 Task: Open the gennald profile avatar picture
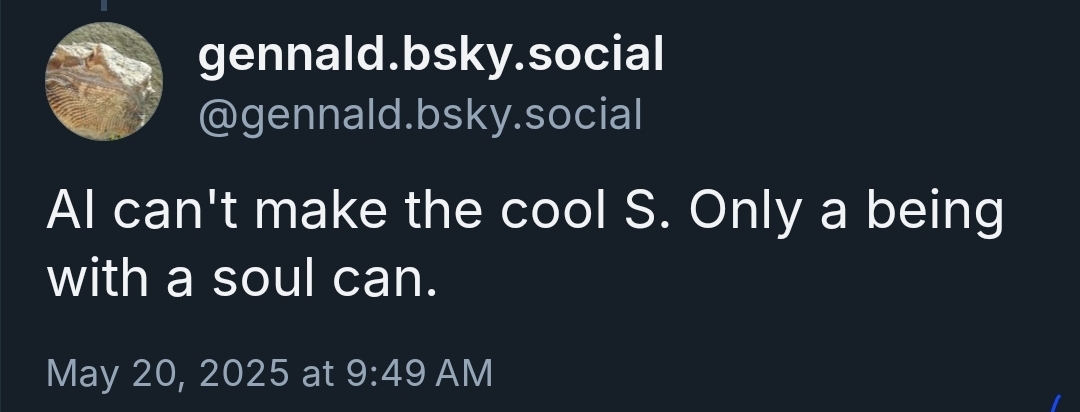104,82
